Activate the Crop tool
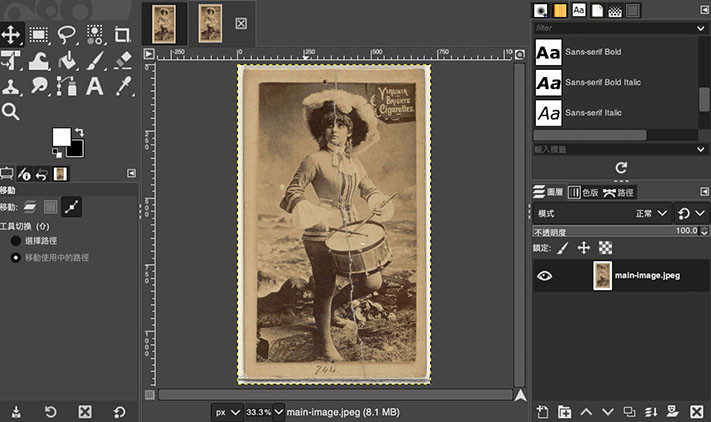 tap(122, 34)
